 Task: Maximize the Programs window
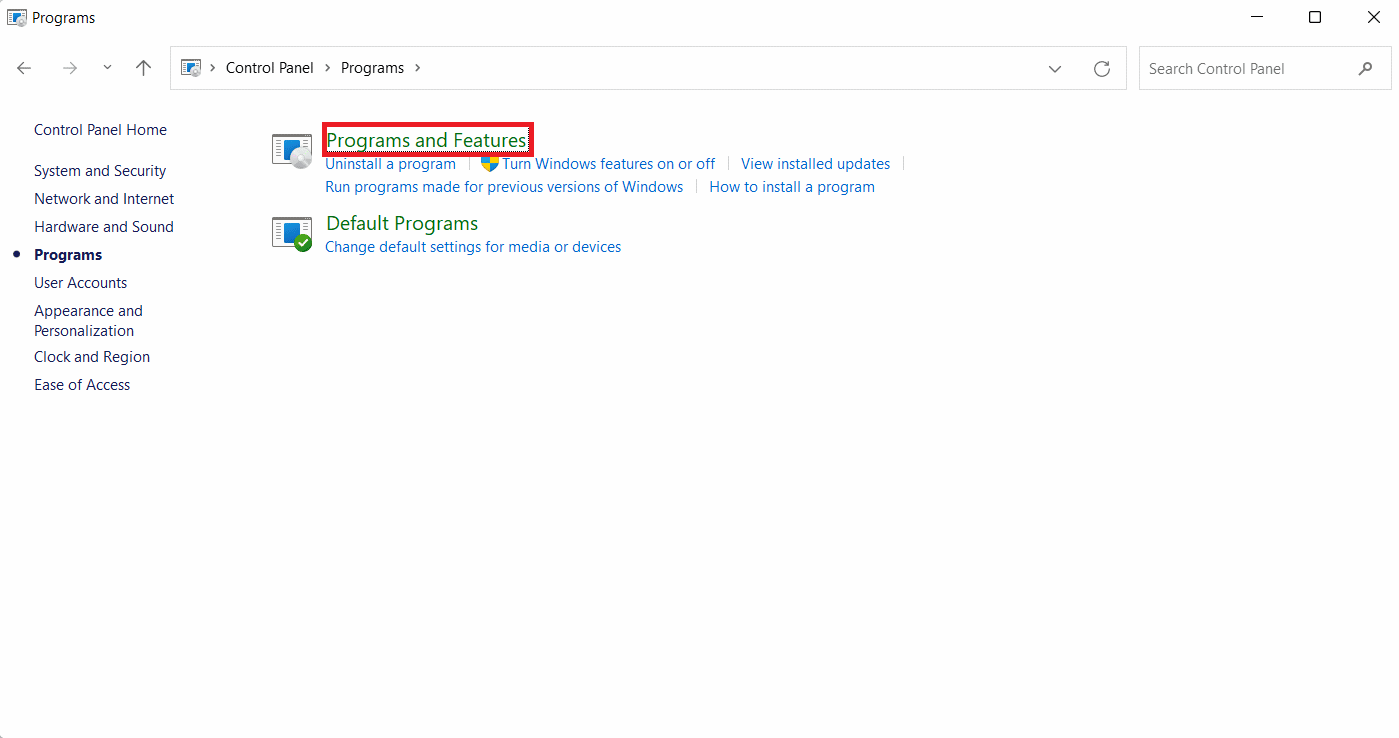point(1315,17)
